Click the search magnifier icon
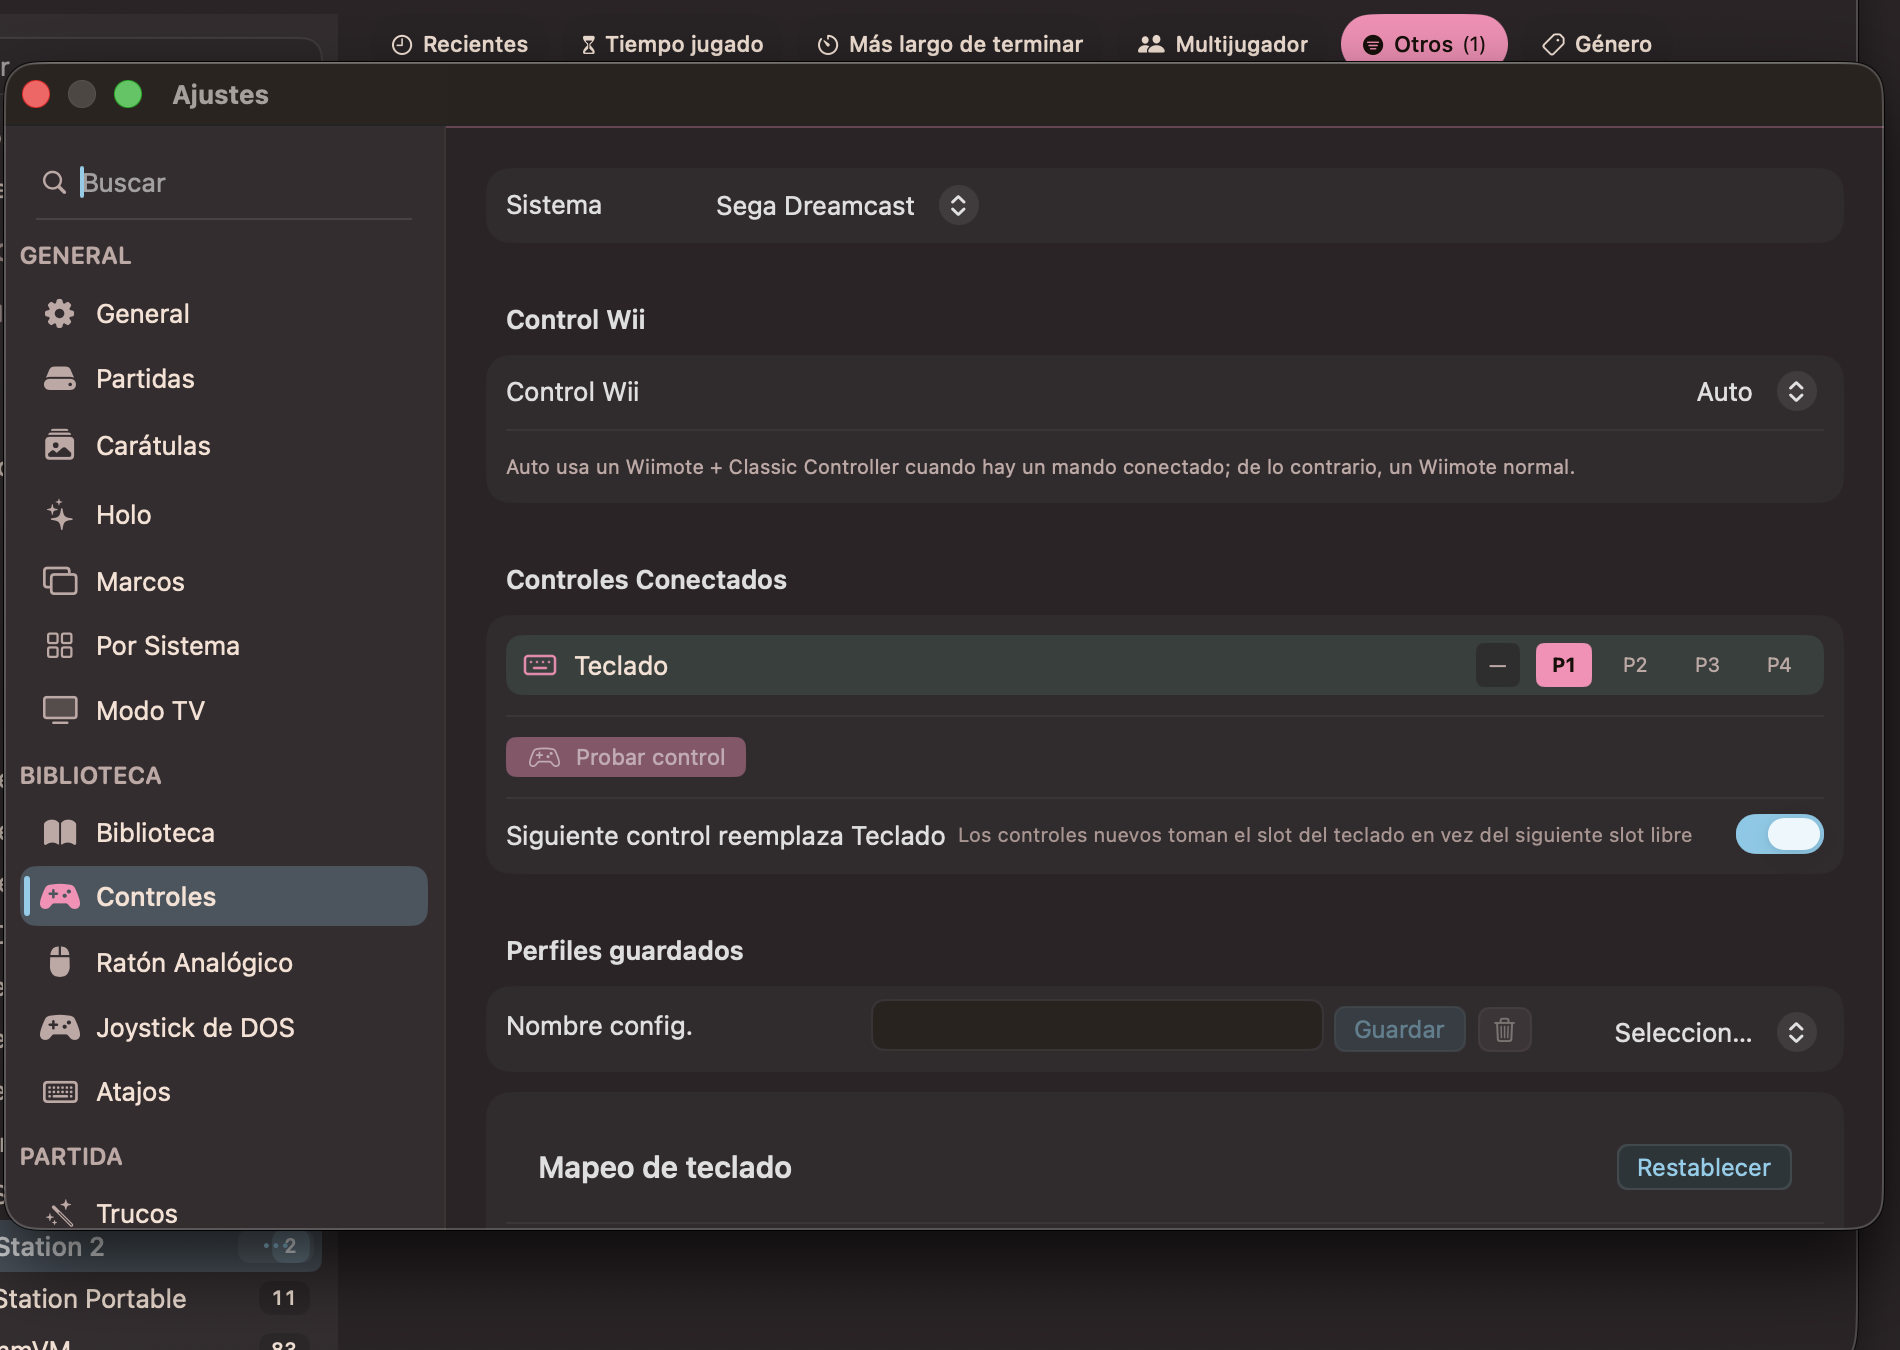 (54, 182)
